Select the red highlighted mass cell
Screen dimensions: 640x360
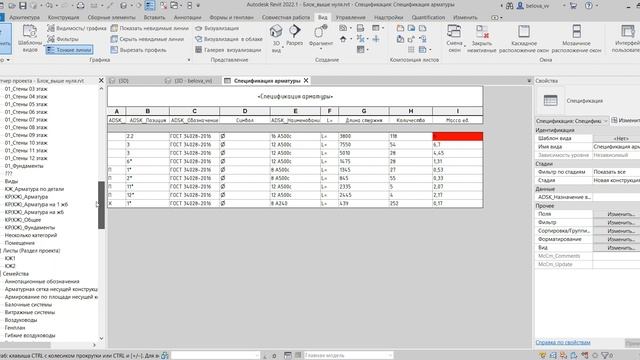pos(458,136)
